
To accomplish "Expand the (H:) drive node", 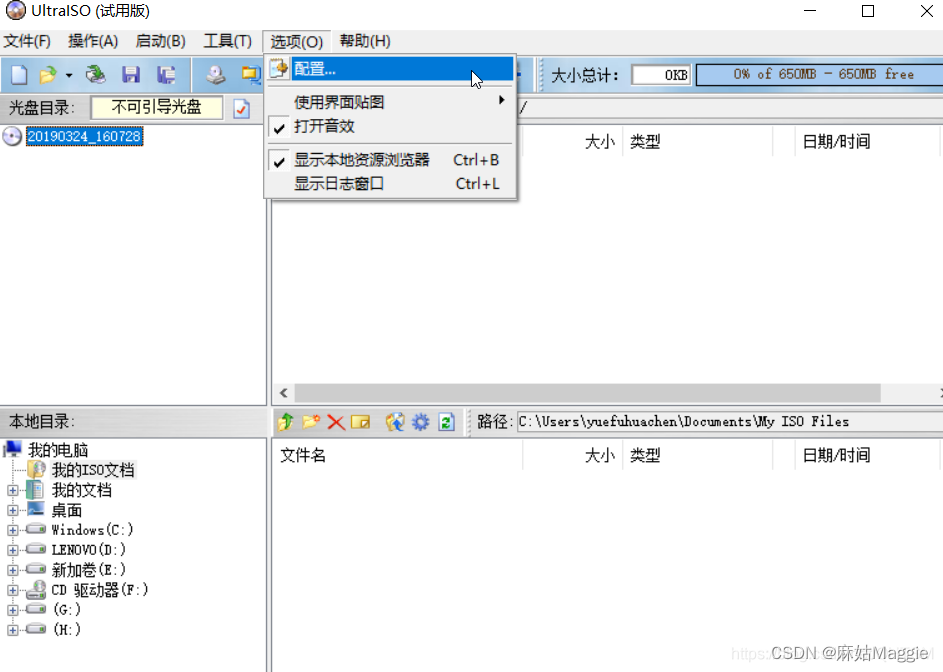I will pos(13,630).
